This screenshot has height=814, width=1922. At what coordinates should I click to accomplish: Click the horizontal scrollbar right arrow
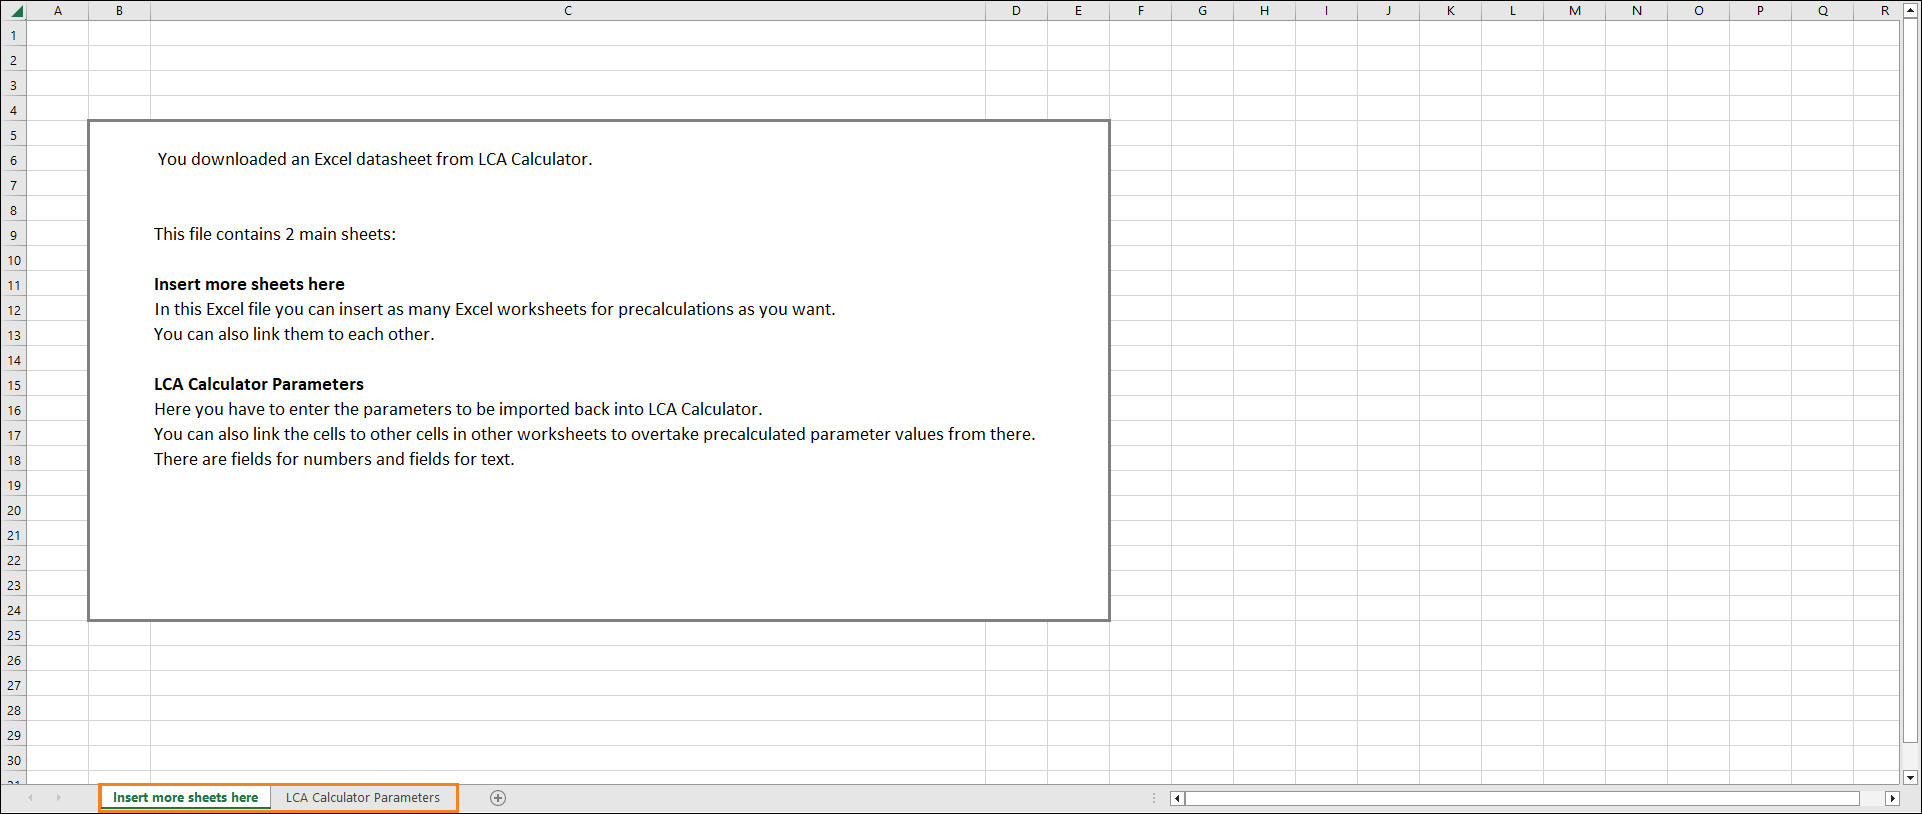[x=1892, y=798]
